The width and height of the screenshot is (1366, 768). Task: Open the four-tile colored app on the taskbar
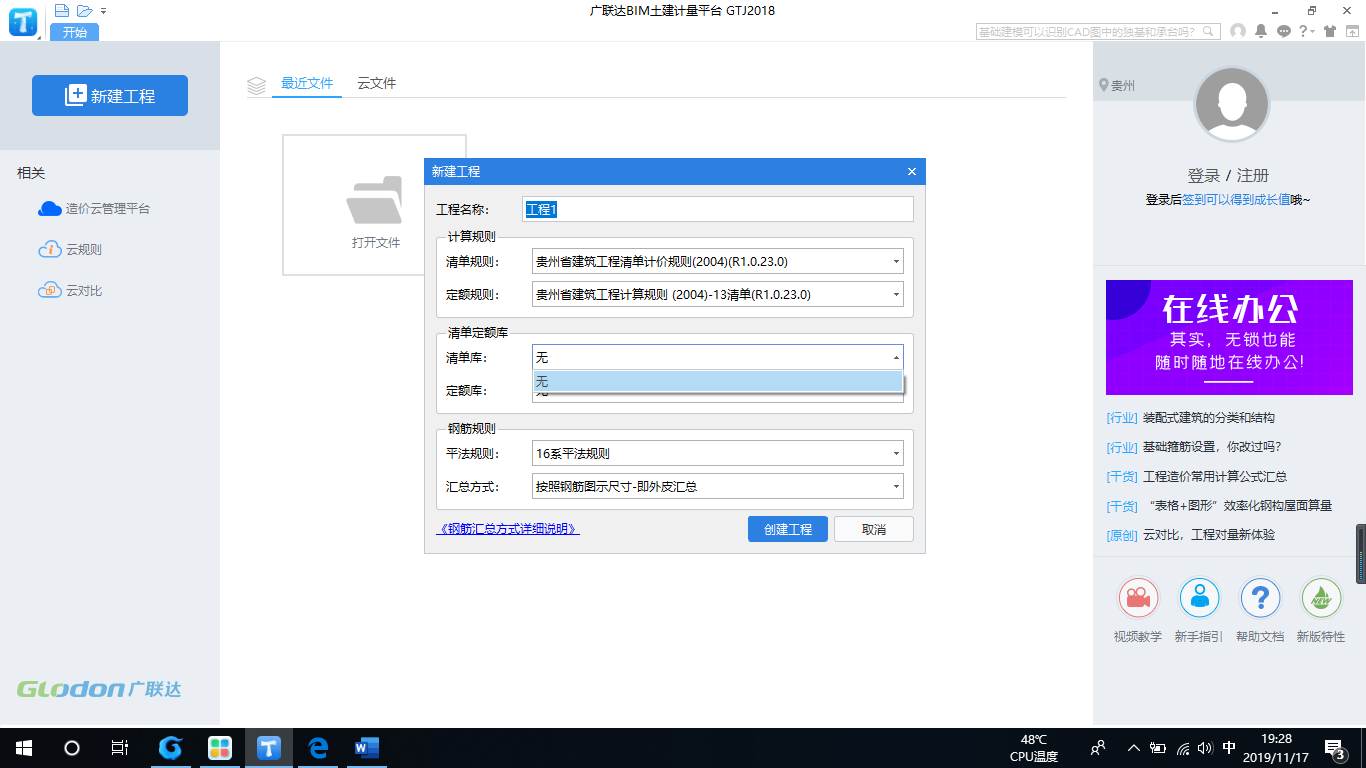[220, 748]
